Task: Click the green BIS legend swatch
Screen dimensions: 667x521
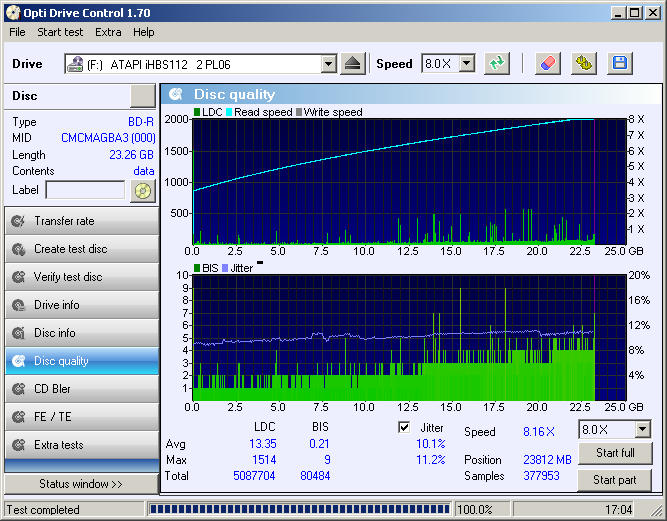Action: point(197,268)
